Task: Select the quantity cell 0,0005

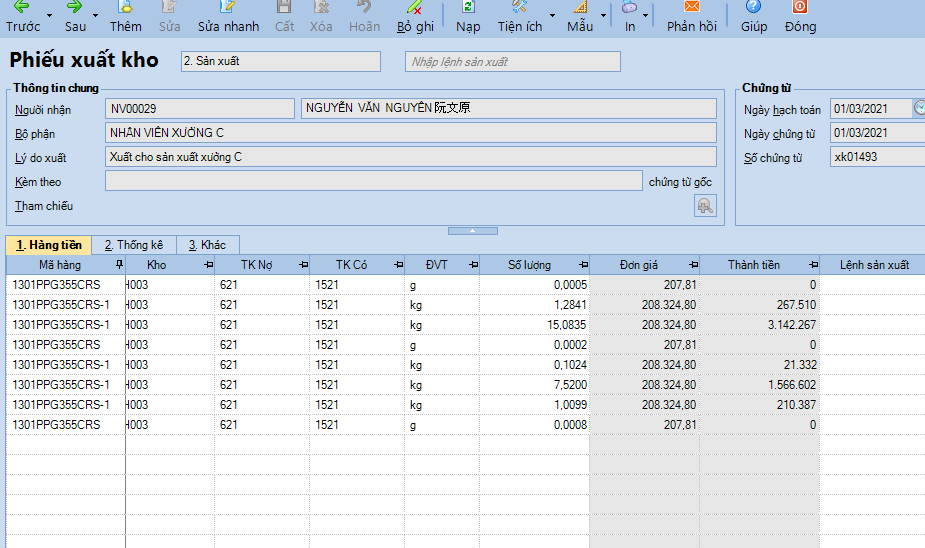Action: point(534,284)
